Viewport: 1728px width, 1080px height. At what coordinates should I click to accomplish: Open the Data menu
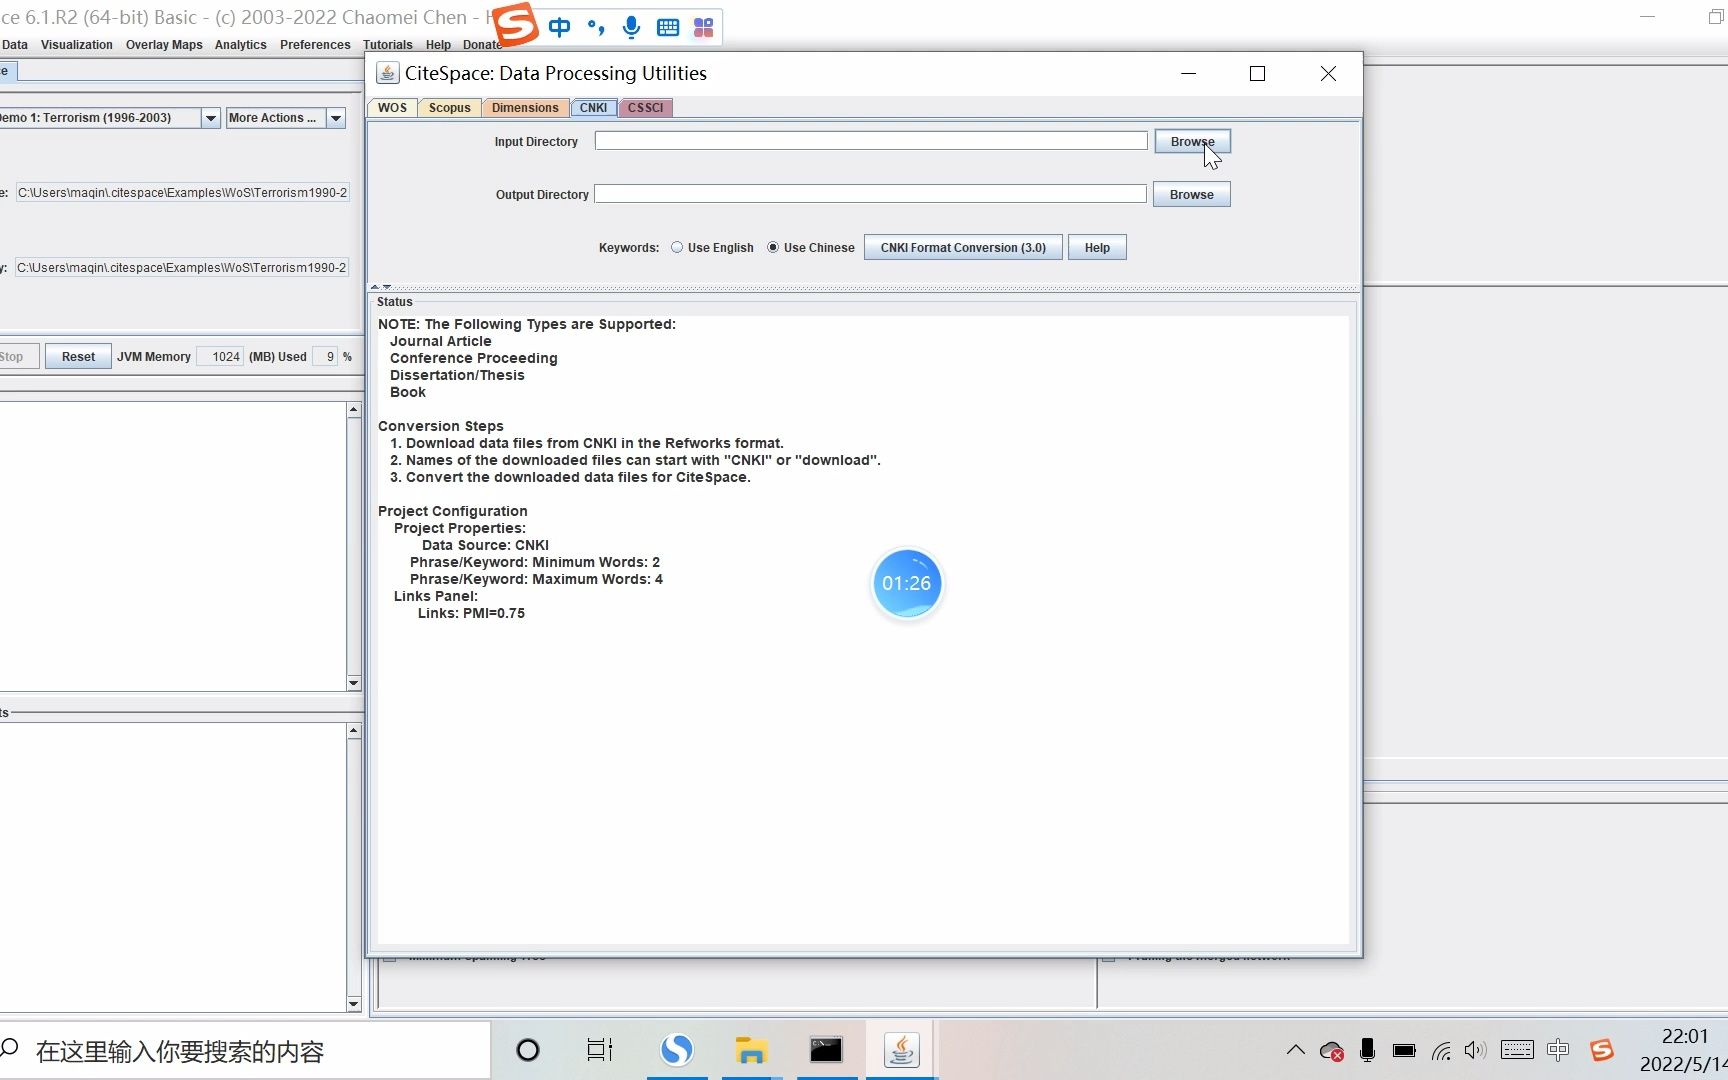(x=15, y=45)
